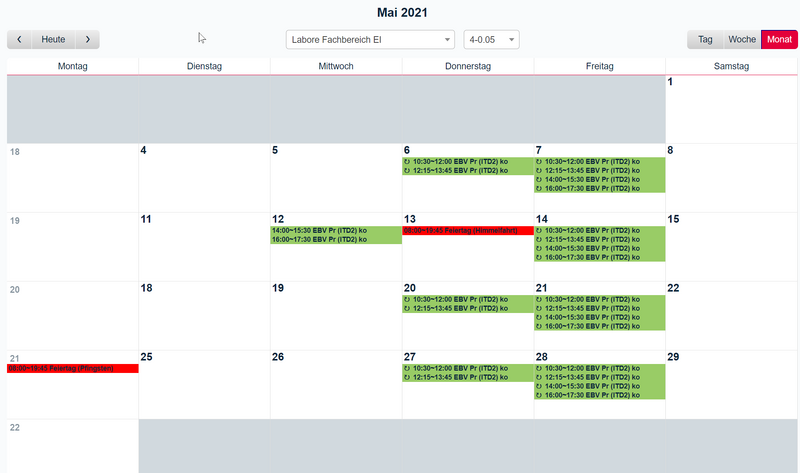Open 10:30-12:00 EBV Pr event on May 28
Screen dimensions: 800x473
599,368
